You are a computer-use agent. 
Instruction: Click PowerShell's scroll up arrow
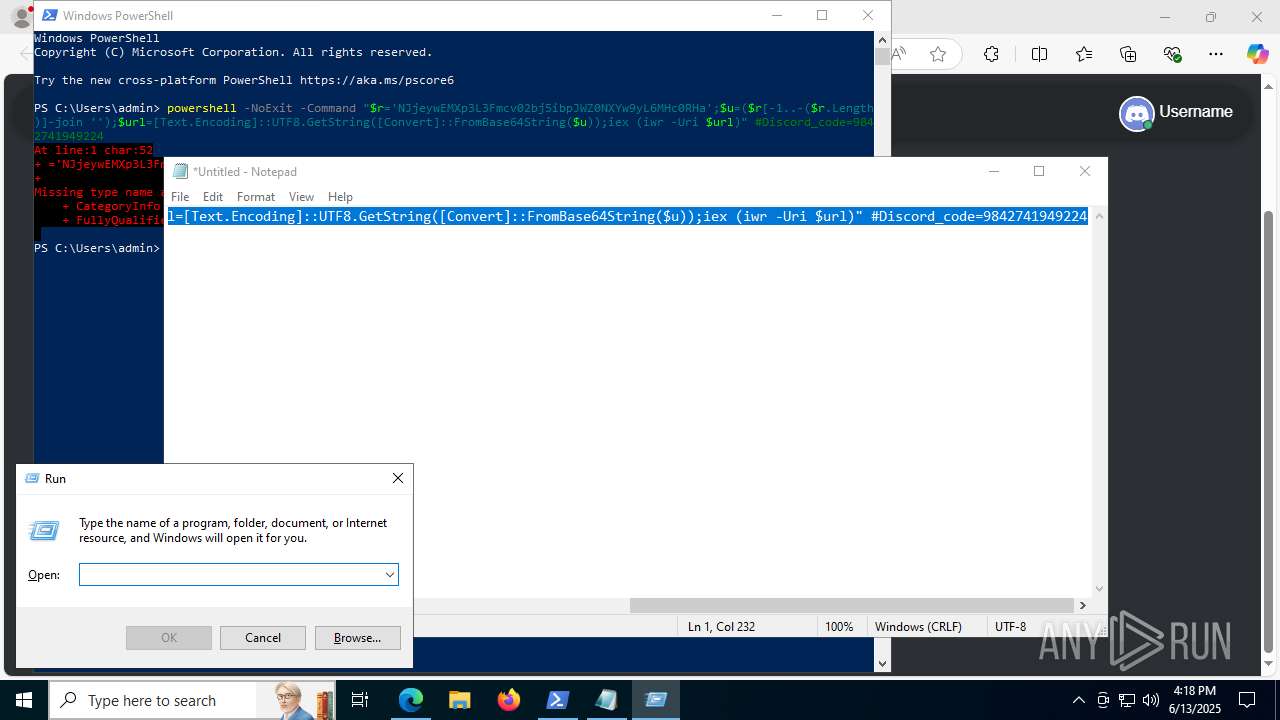(882, 39)
